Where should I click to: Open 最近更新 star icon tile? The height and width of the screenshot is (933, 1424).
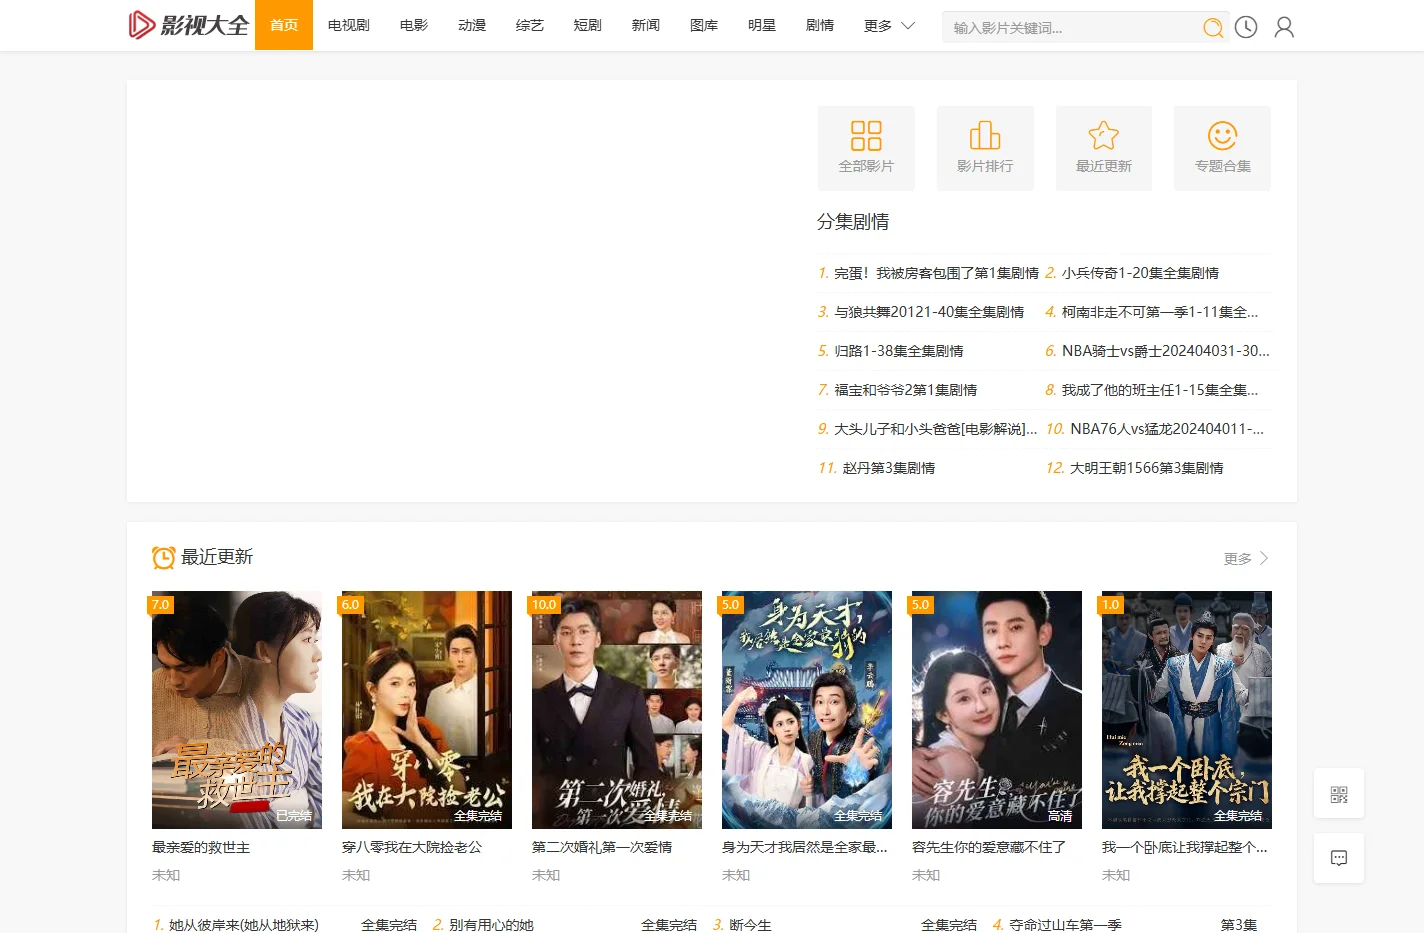point(1104,148)
